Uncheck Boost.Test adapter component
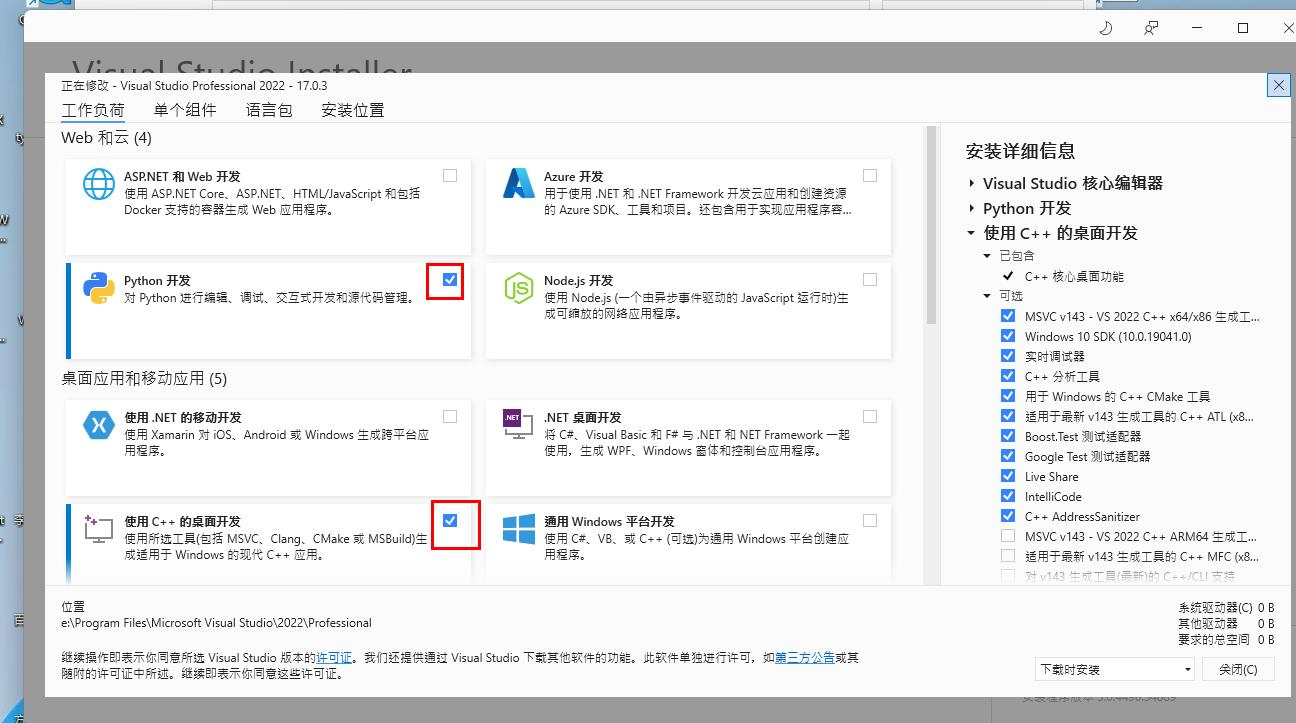The image size is (1296, 723). click(x=1008, y=436)
